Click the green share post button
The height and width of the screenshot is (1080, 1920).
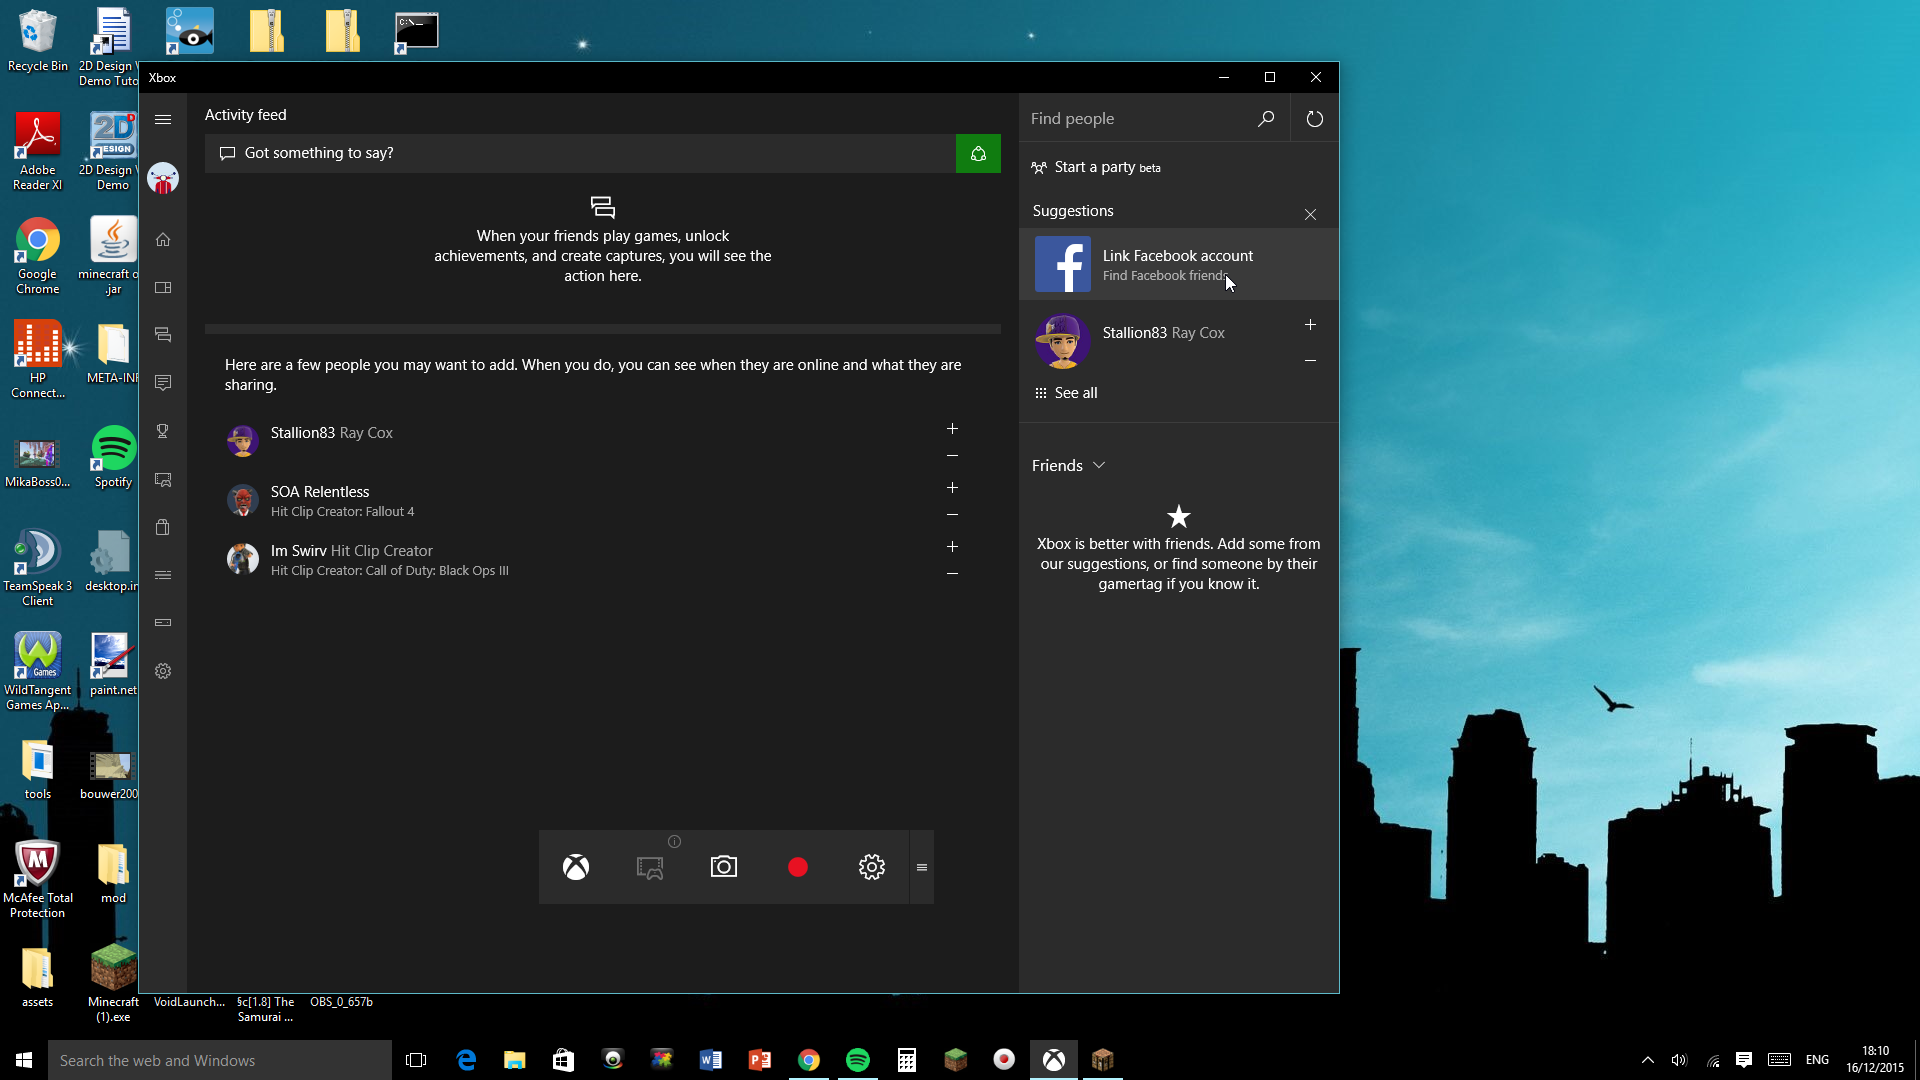coord(978,153)
